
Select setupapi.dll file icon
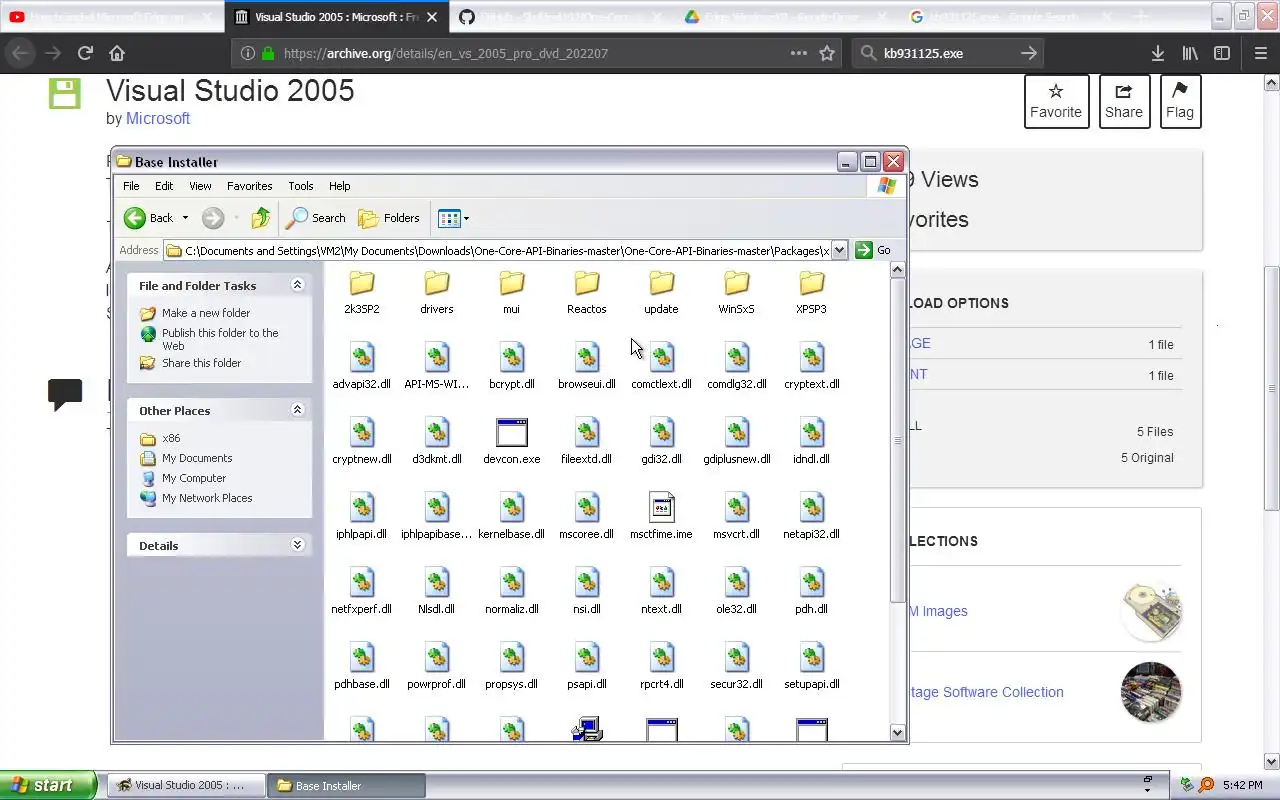tap(811, 658)
